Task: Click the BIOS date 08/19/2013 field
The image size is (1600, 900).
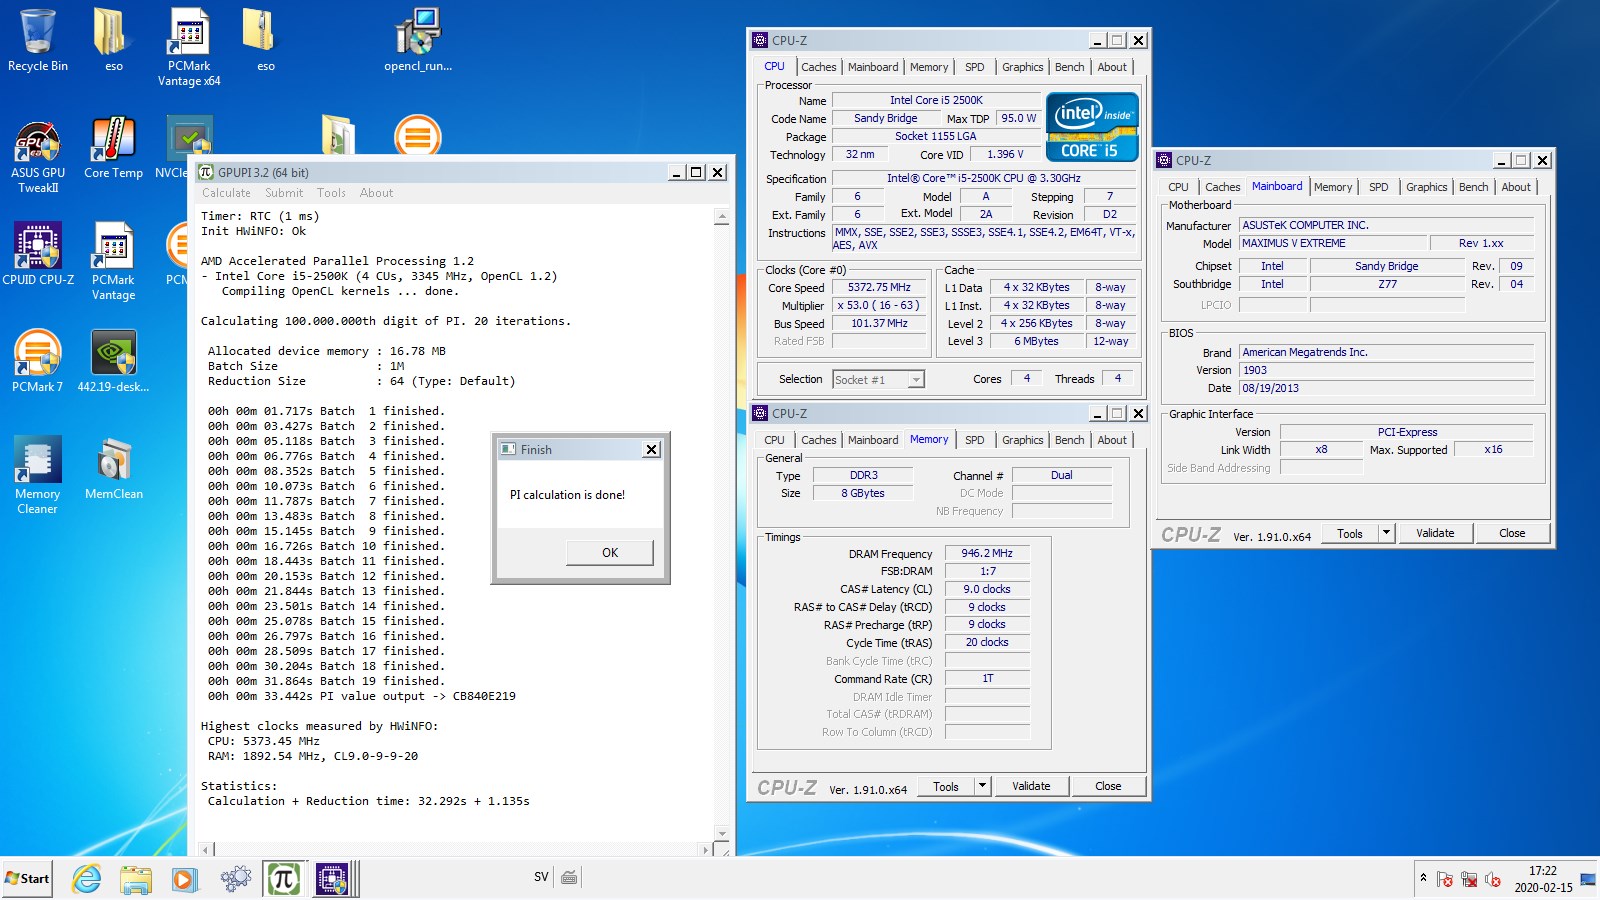Action: [1386, 388]
